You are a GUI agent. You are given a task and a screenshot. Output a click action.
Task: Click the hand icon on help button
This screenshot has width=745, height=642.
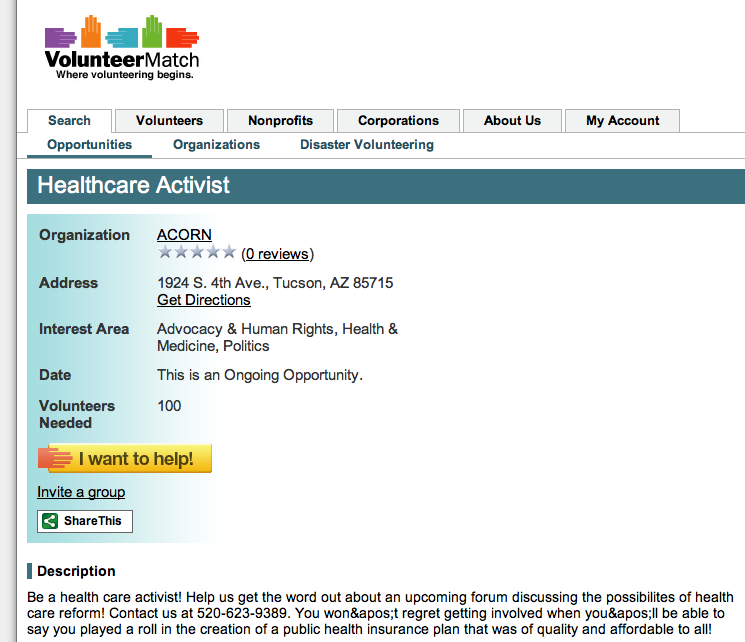(55, 459)
